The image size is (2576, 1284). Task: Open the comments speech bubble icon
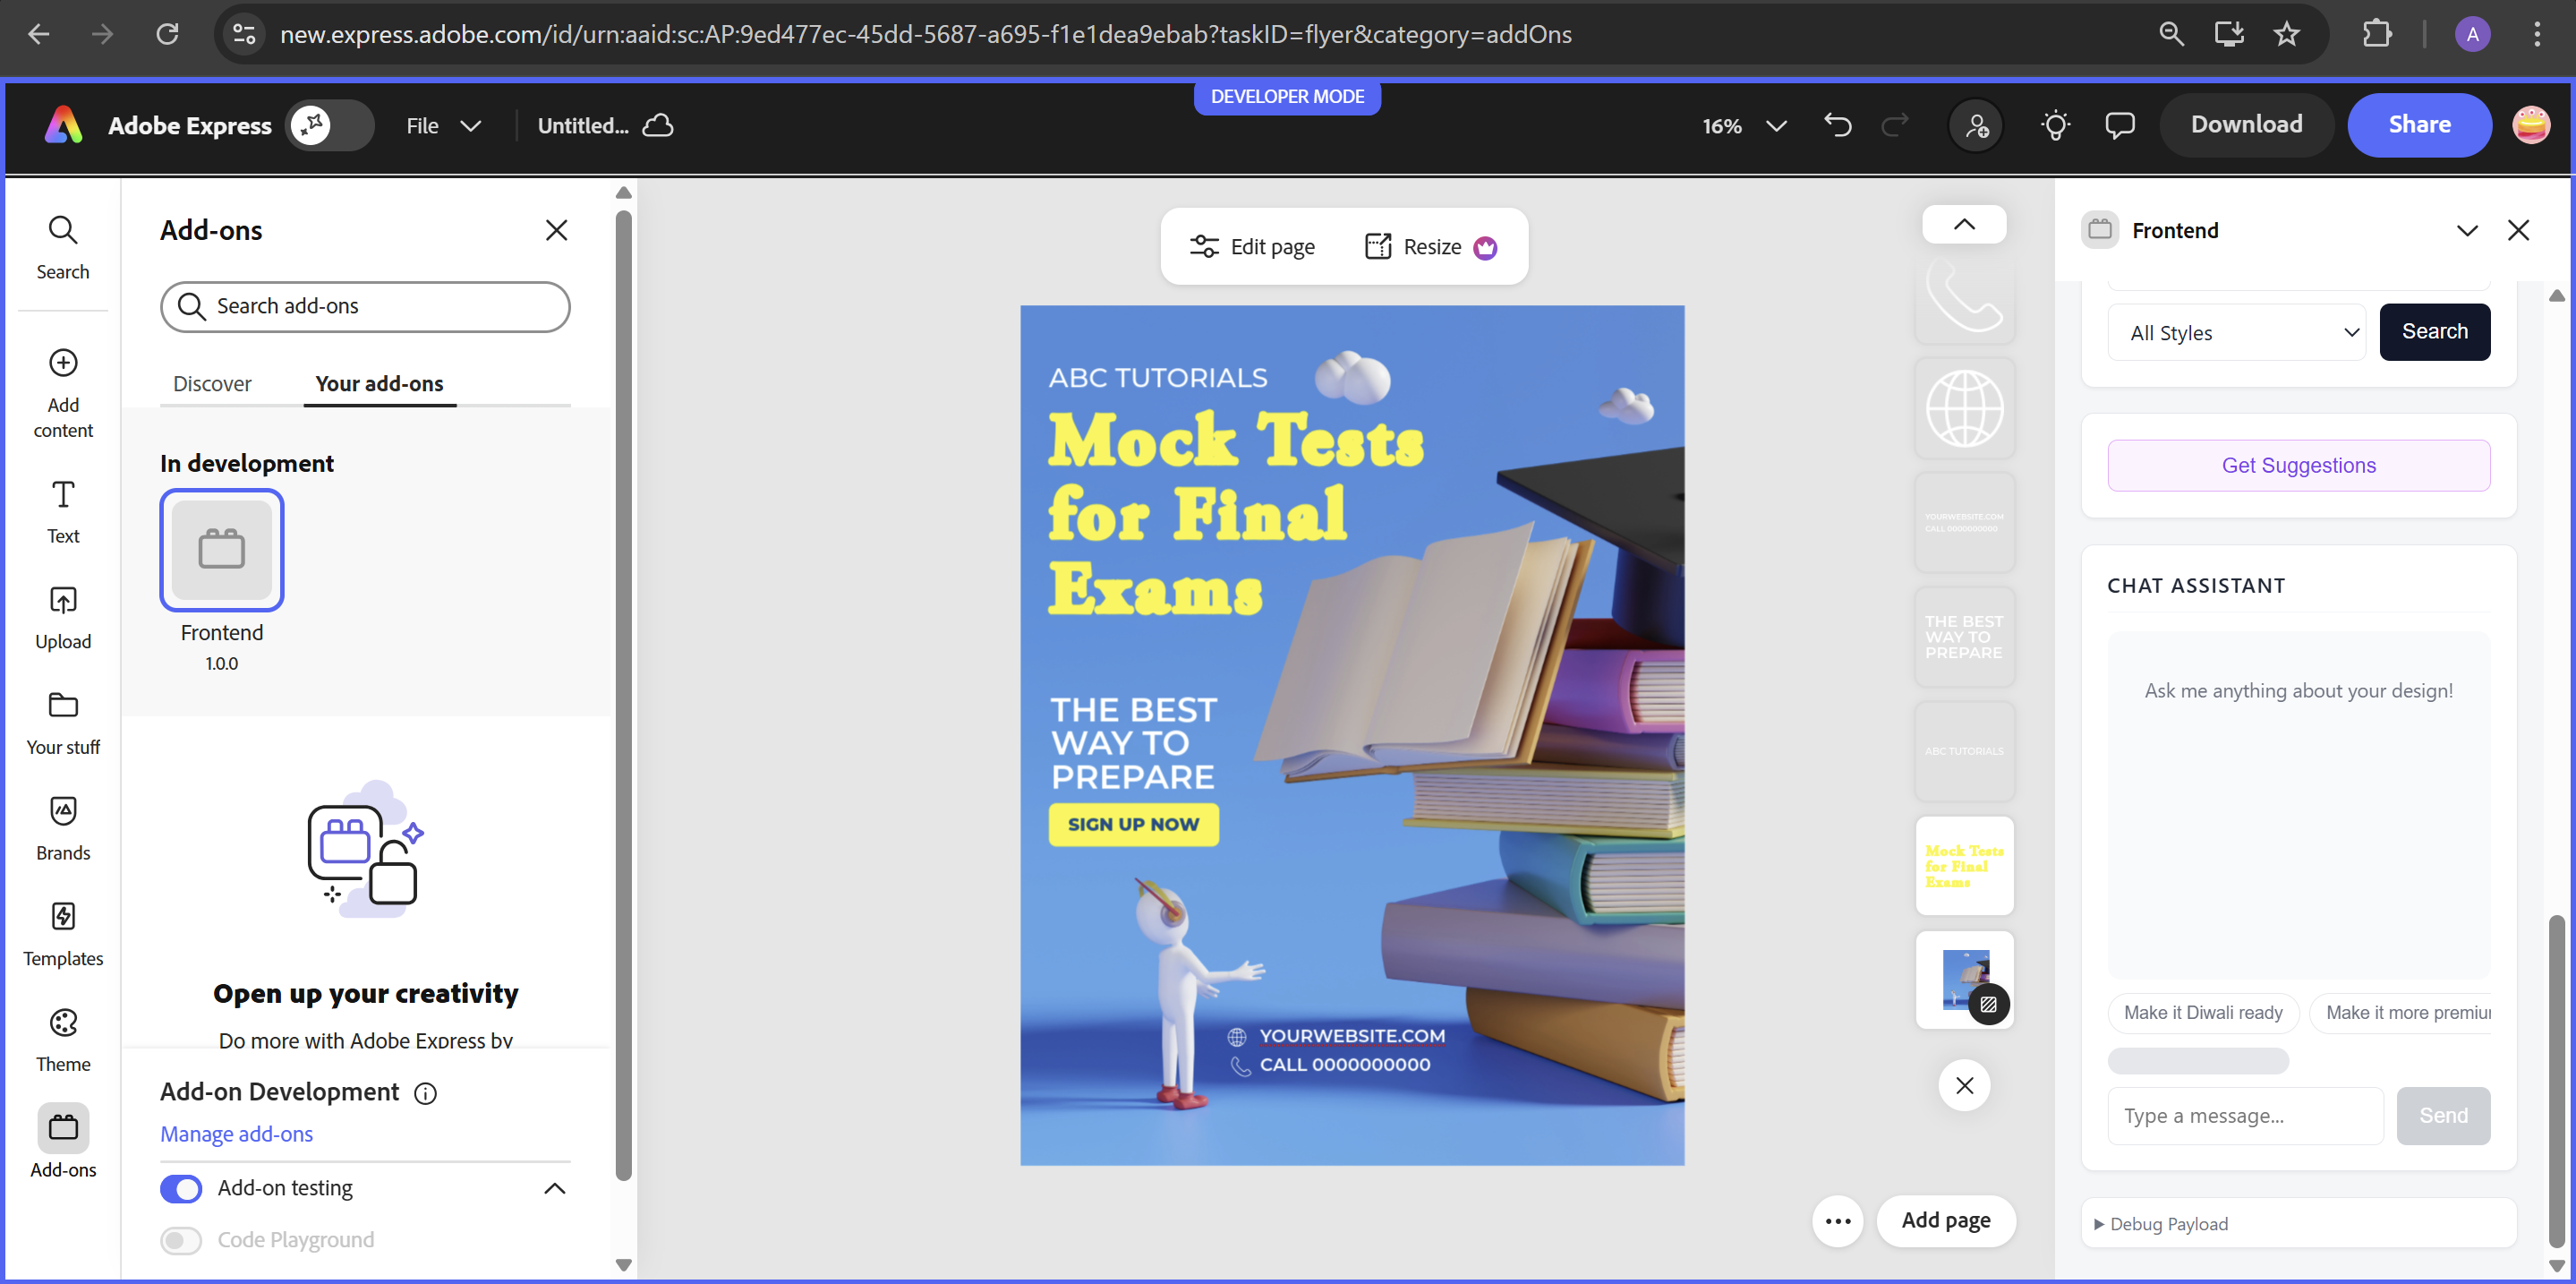pos(2119,125)
